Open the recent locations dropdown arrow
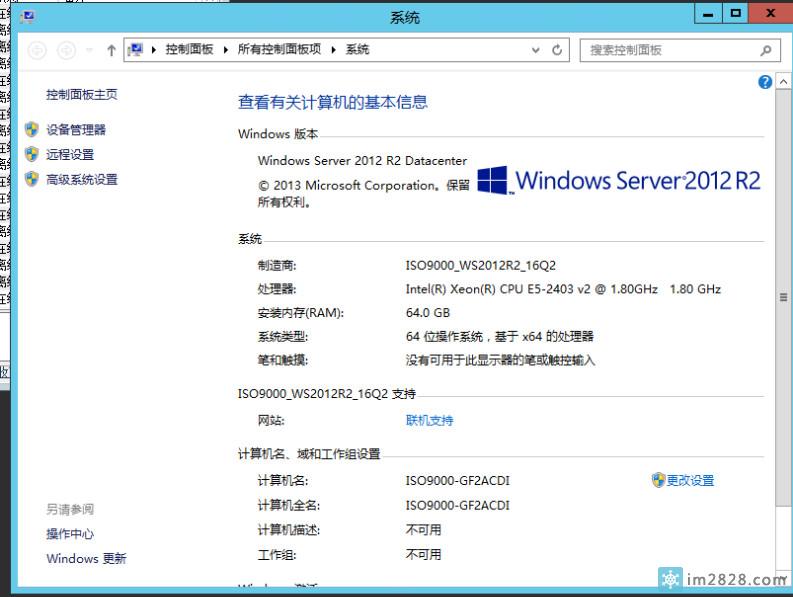Viewport: 793px width, 597px height. click(x=89, y=50)
